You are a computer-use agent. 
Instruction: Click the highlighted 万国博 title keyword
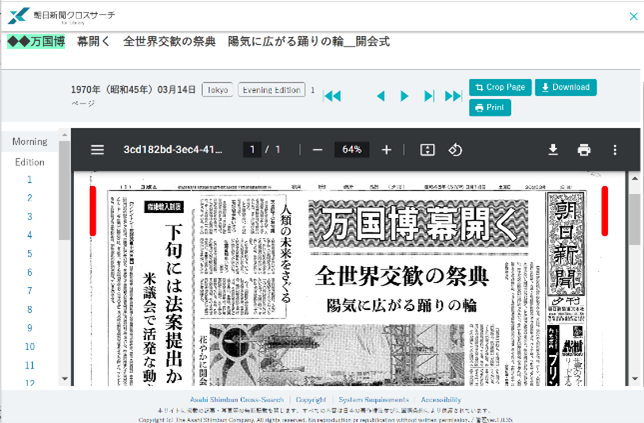point(36,41)
